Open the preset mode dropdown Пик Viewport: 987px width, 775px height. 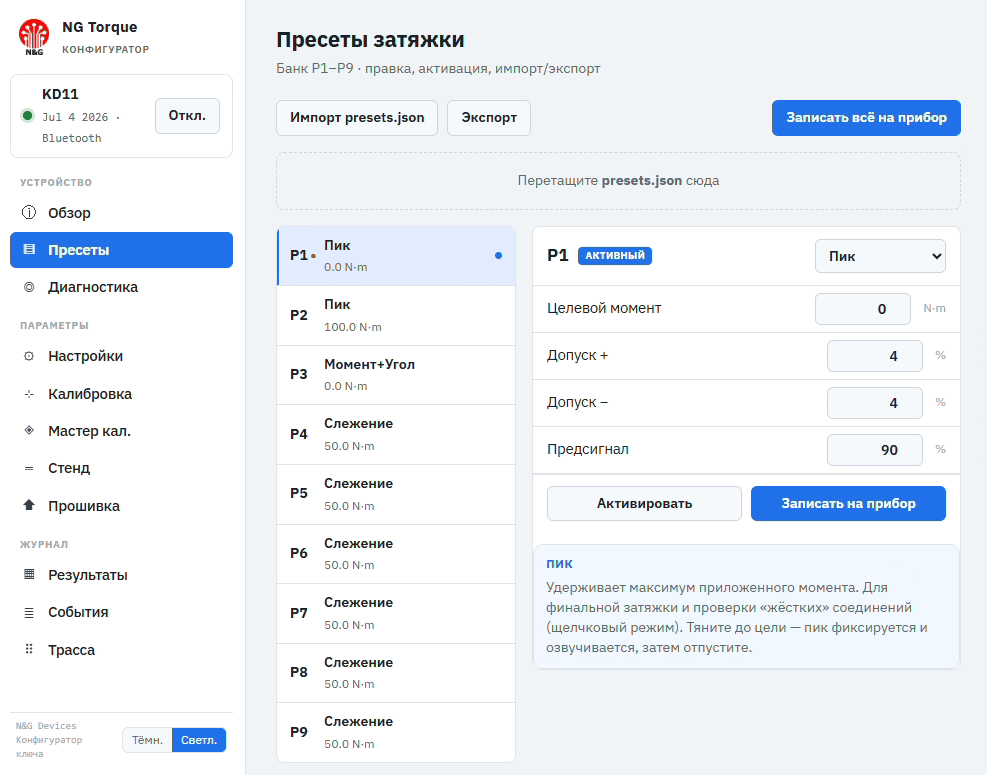coord(880,256)
